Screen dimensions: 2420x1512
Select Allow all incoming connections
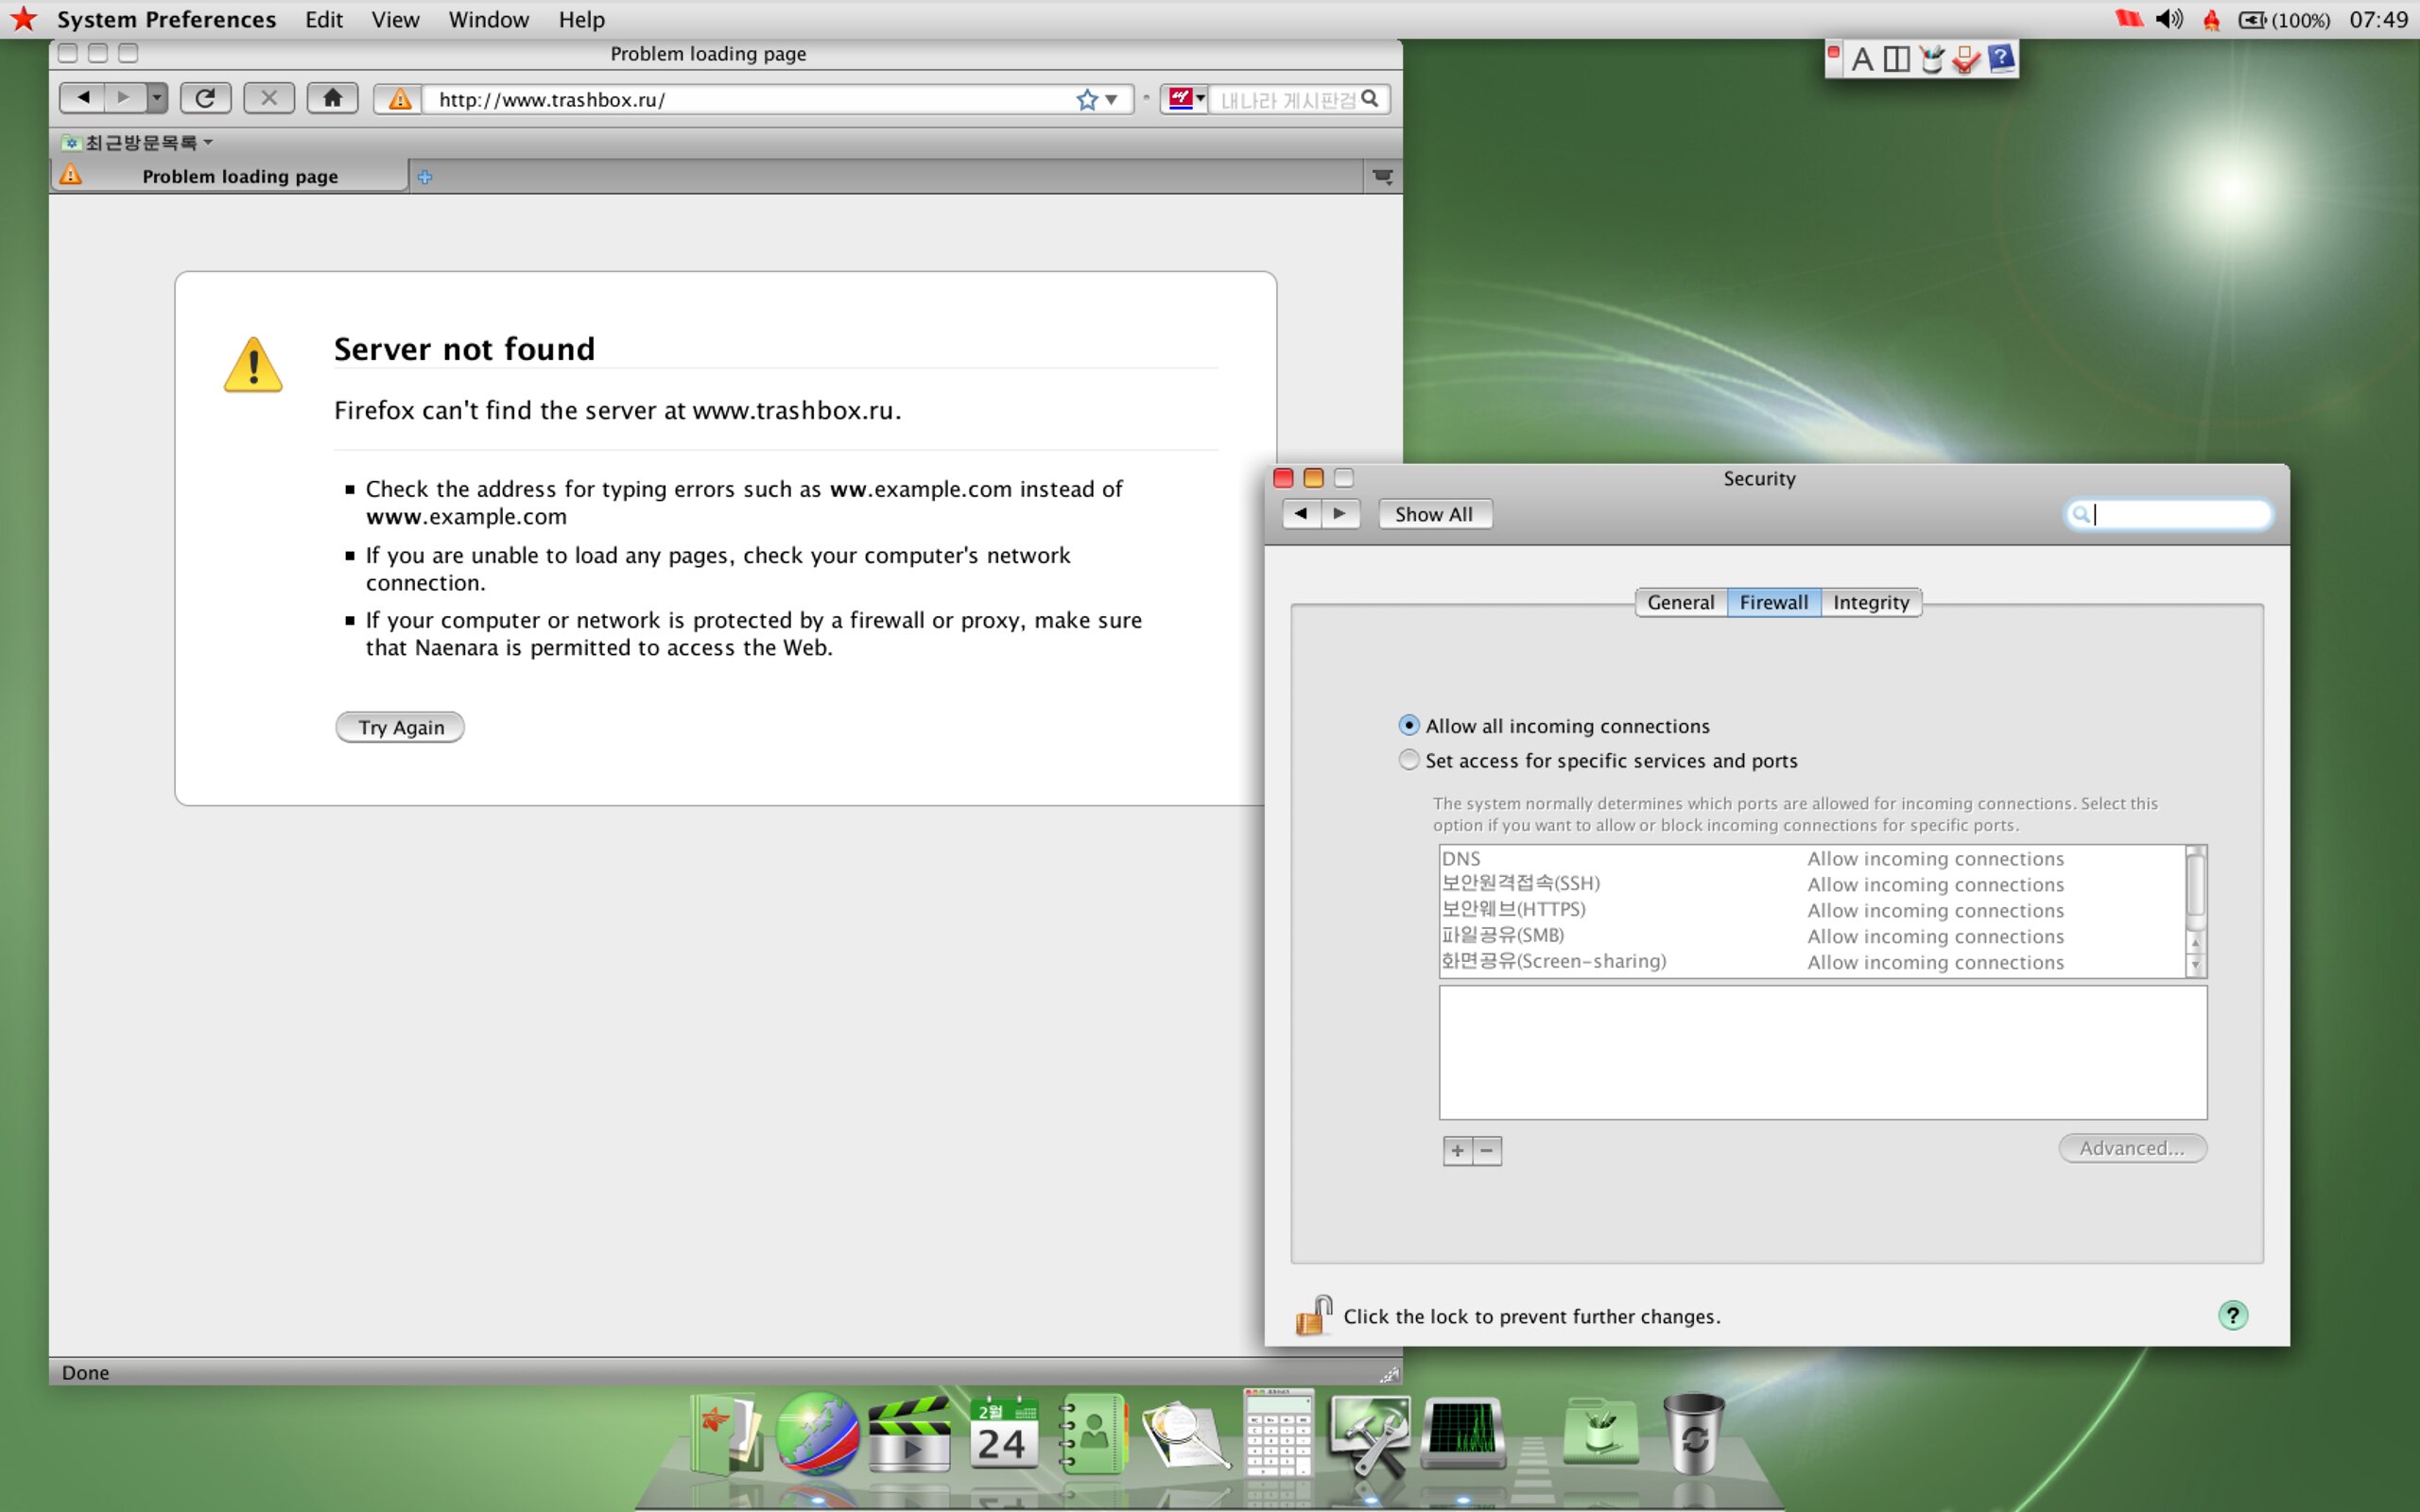(1409, 725)
